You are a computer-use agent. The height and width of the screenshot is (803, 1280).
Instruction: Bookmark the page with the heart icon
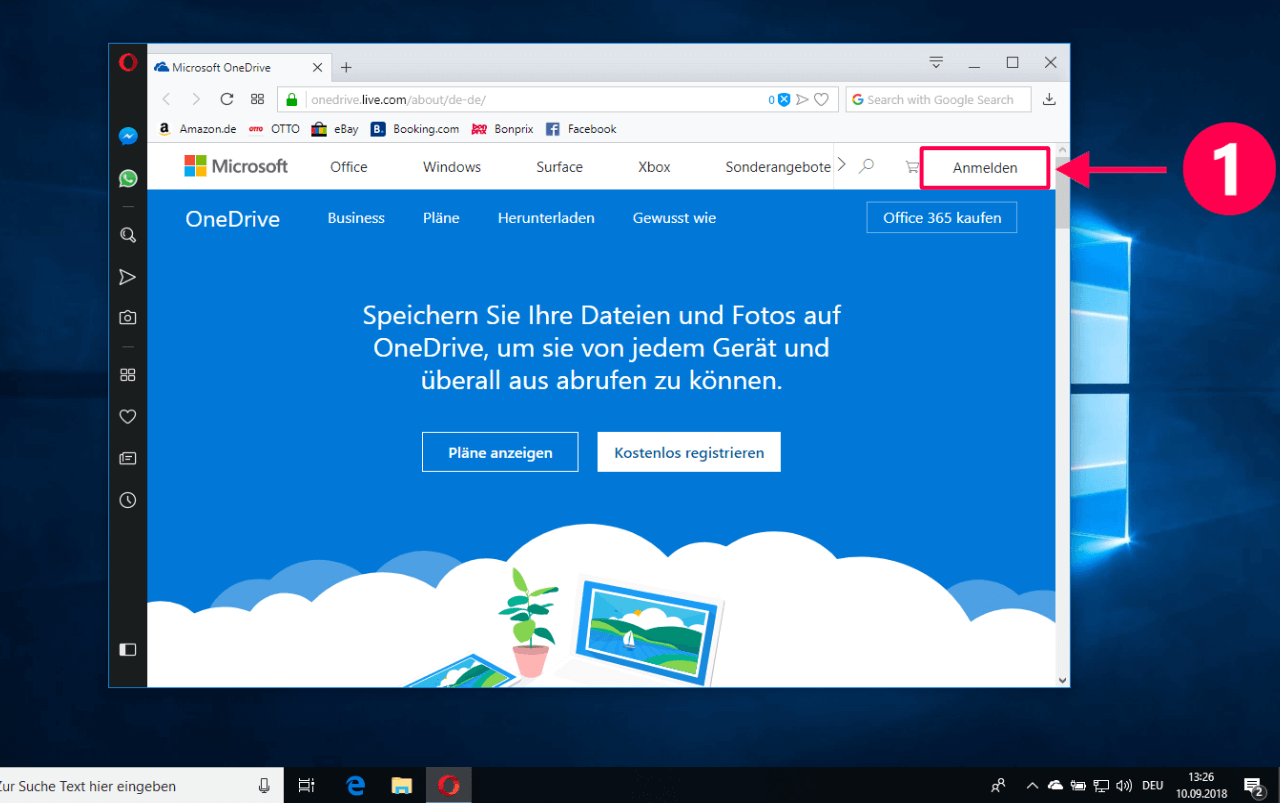[x=821, y=99]
